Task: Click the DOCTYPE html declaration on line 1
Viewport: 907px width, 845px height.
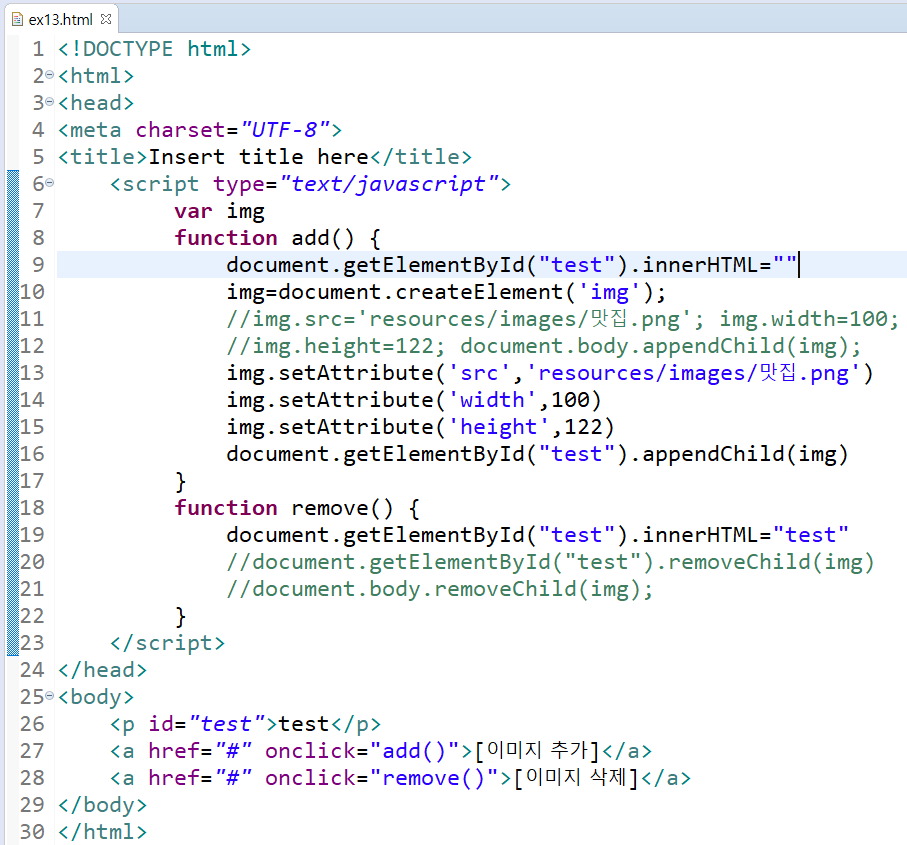Action: (x=154, y=49)
